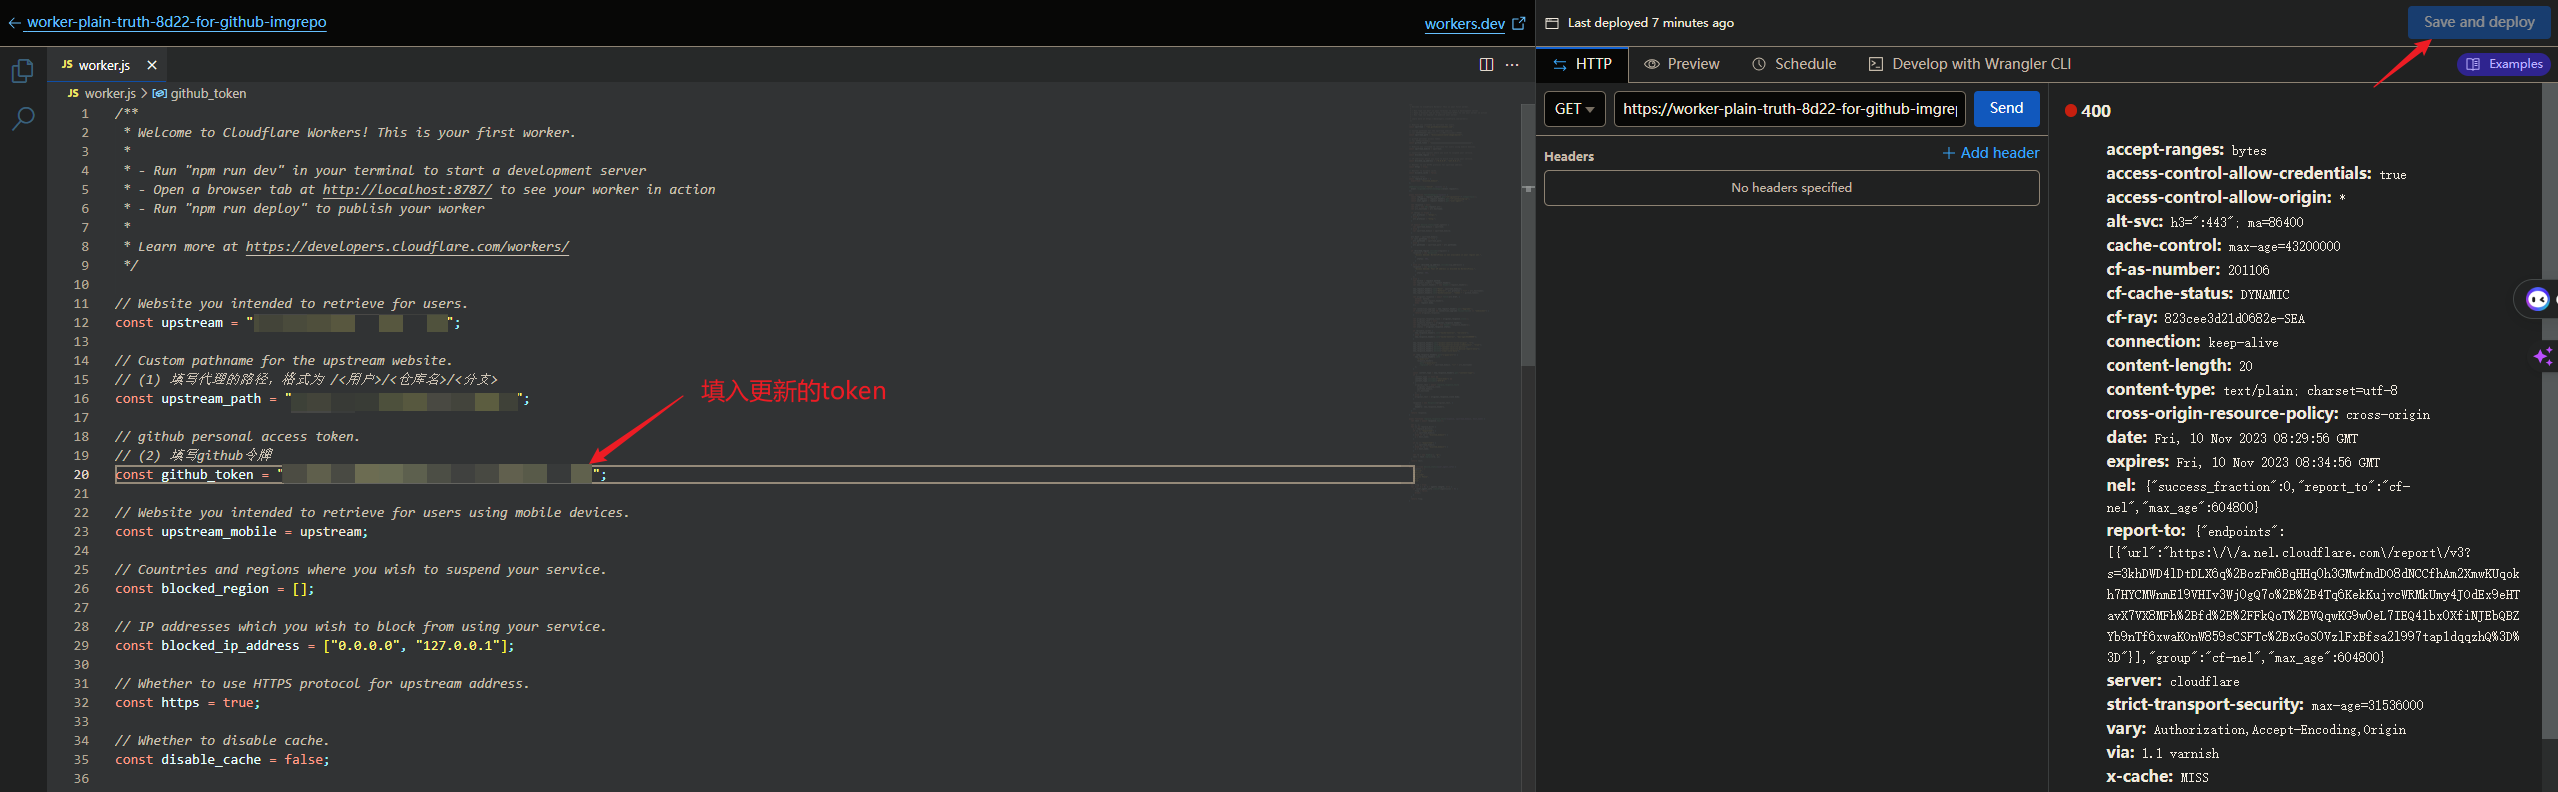Open the worker-plain-truth-8d22 worker link
Screen dimensions: 2558x792
[176, 22]
